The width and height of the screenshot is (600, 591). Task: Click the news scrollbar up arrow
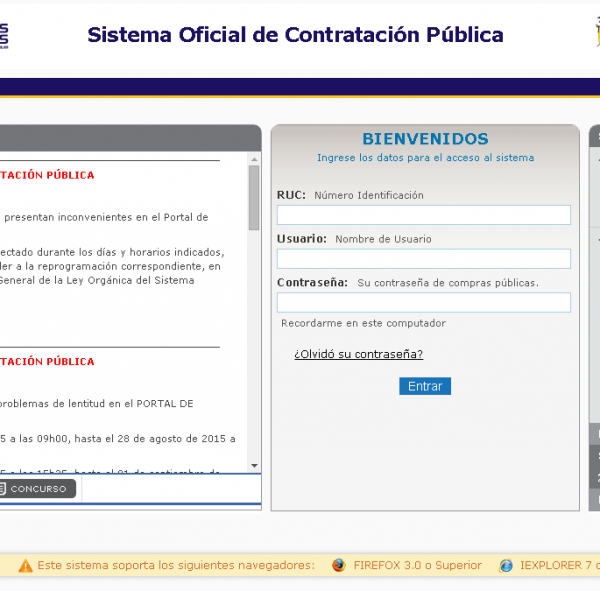(x=254, y=158)
